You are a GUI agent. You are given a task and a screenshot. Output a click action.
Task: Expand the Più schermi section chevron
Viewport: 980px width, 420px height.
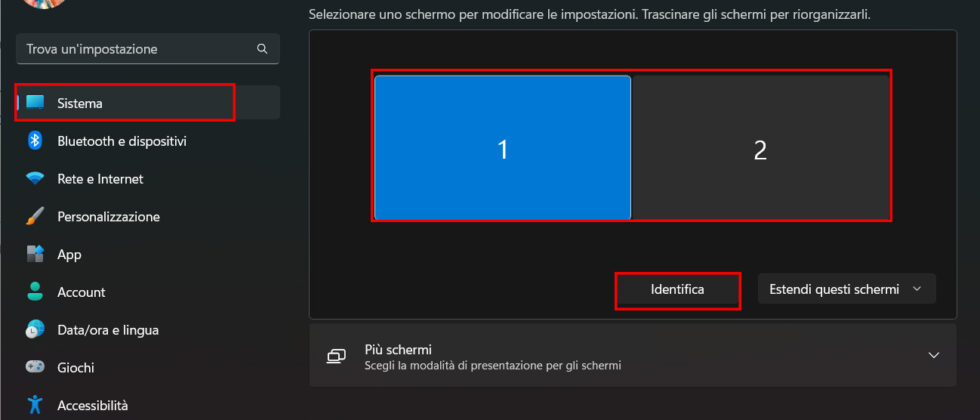pos(934,355)
